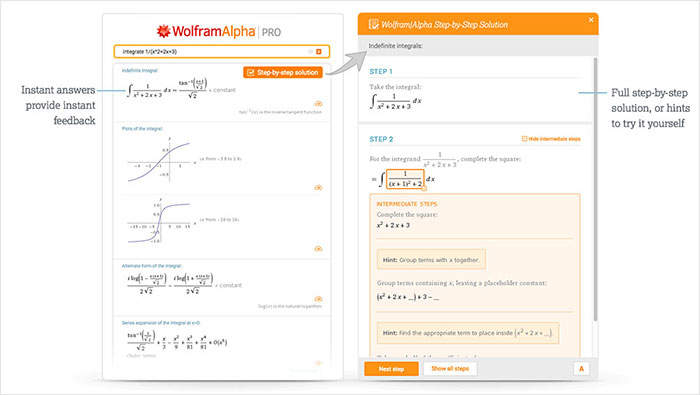Click the 'Take the integral:' text
Viewport: 700px width, 395px height.
tap(395, 87)
